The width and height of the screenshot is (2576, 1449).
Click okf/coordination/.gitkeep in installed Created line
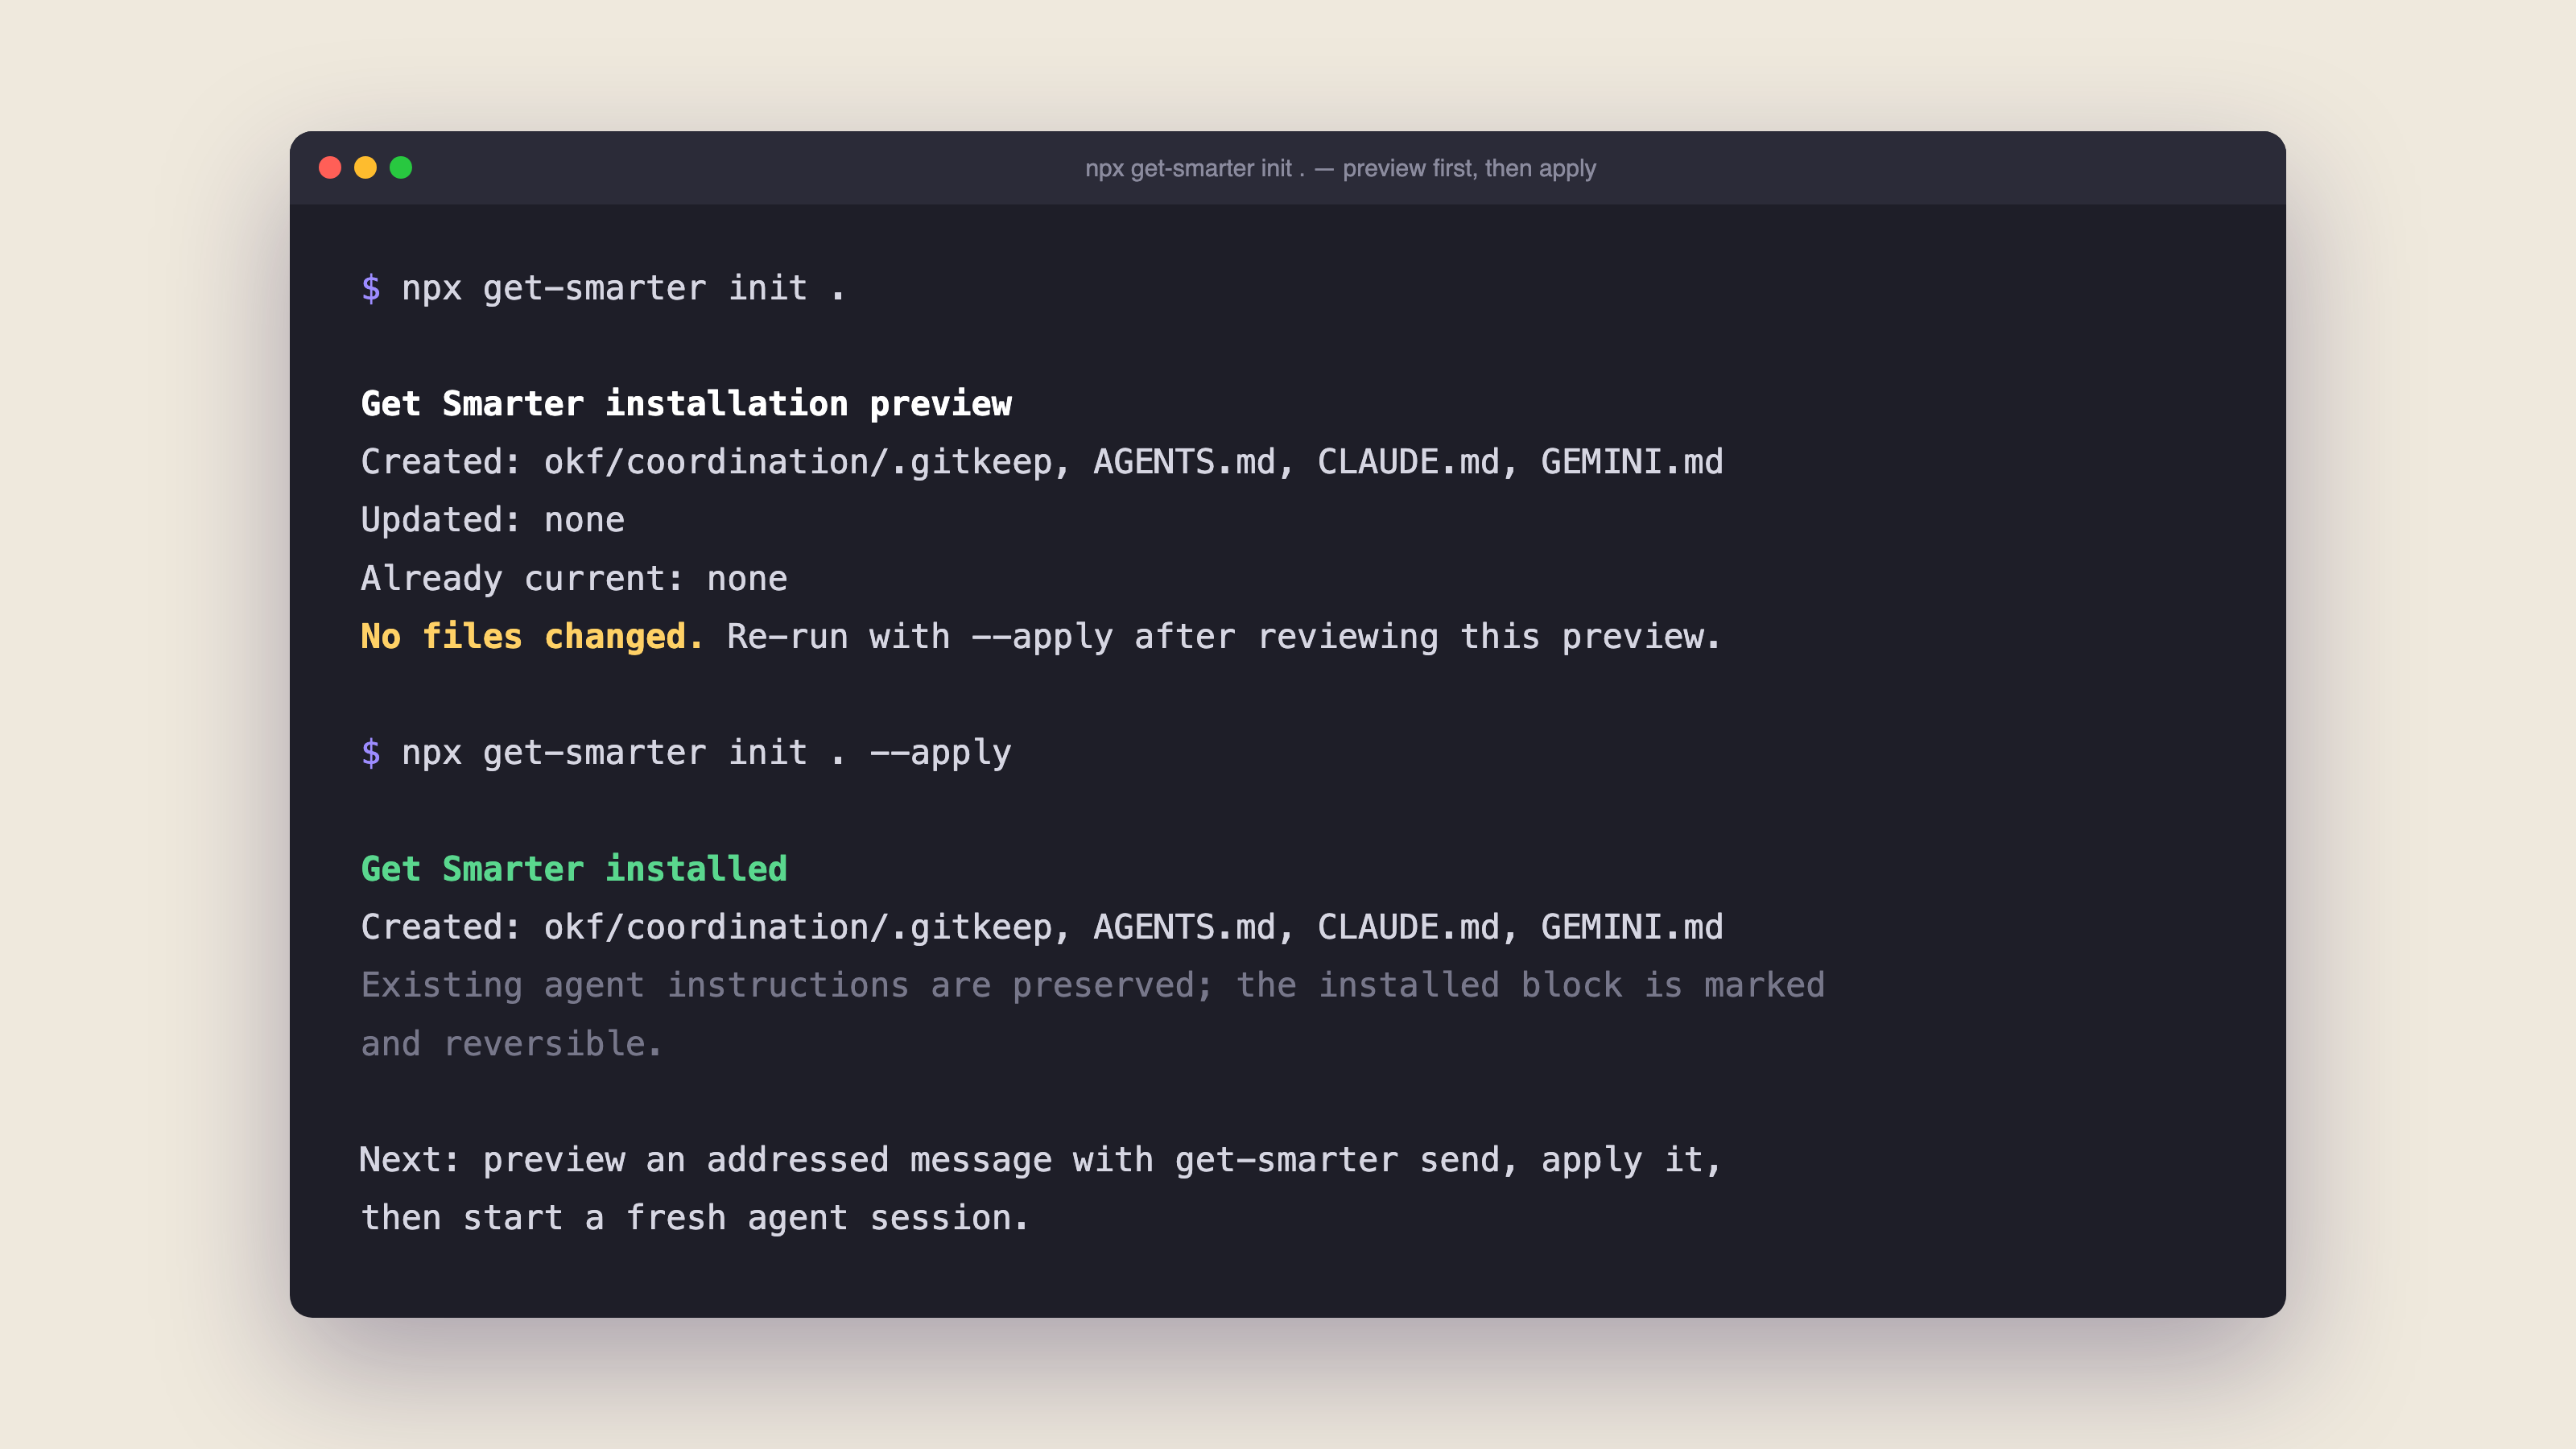point(798,927)
